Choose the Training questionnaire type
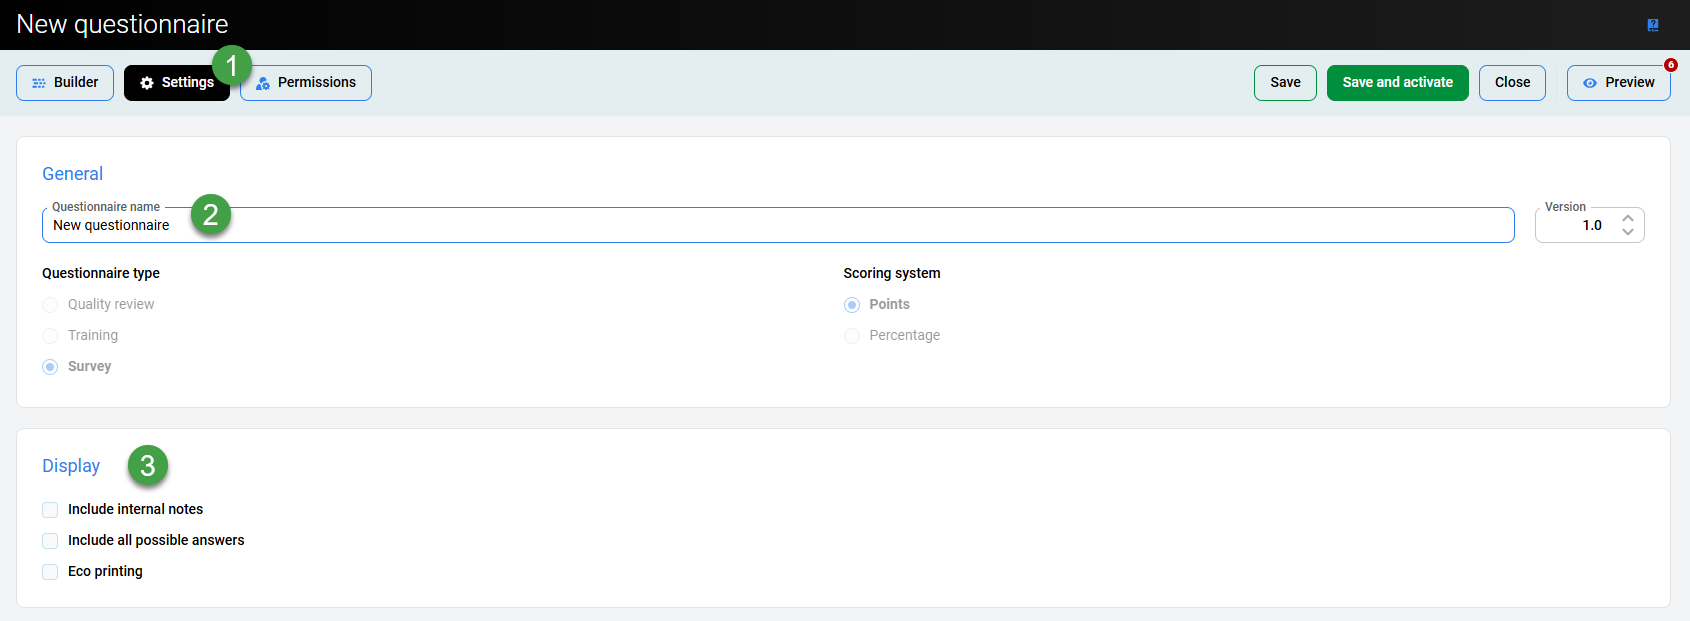This screenshot has height=621, width=1690. point(50,336)
